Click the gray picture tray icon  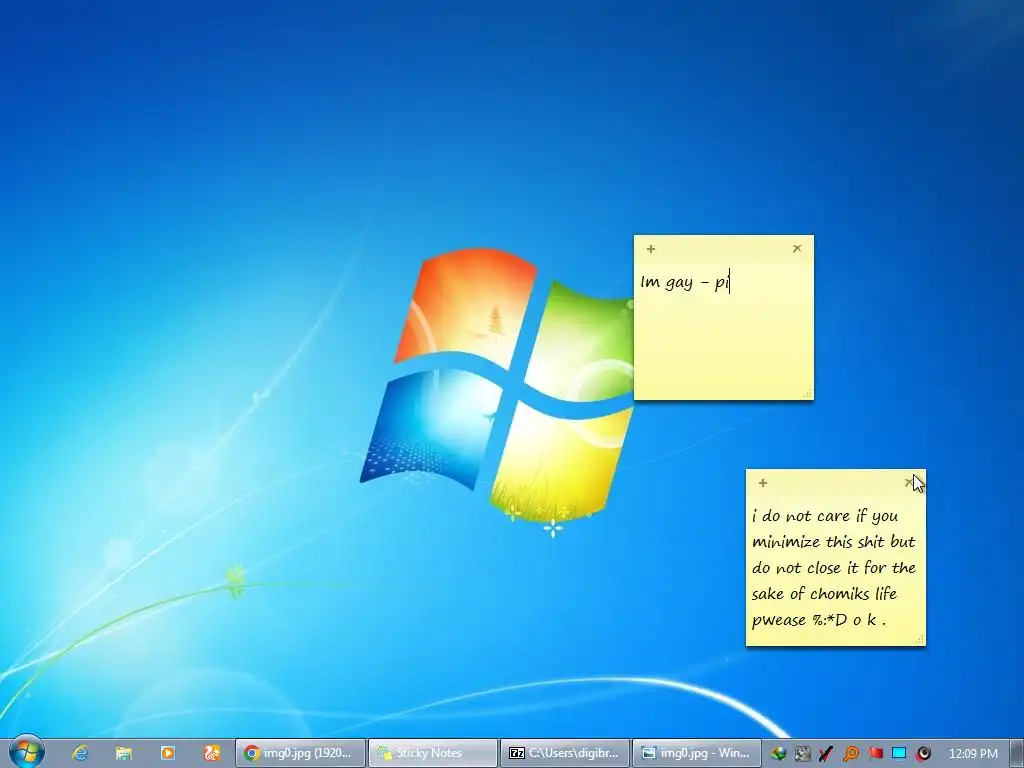click(803, 754)
